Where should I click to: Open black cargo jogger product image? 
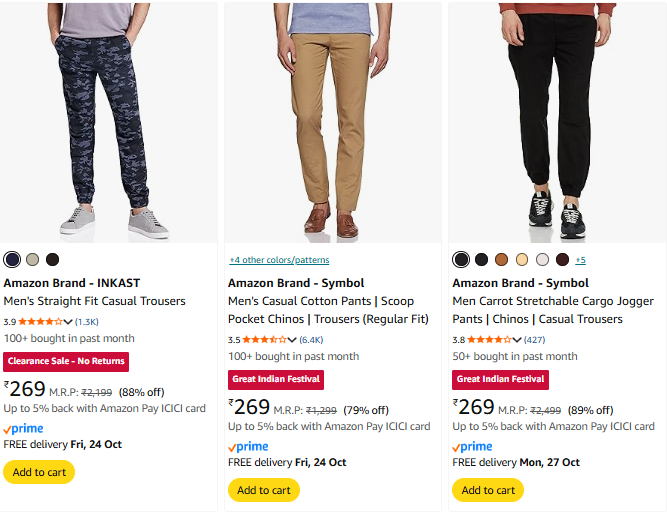point(557,120)
